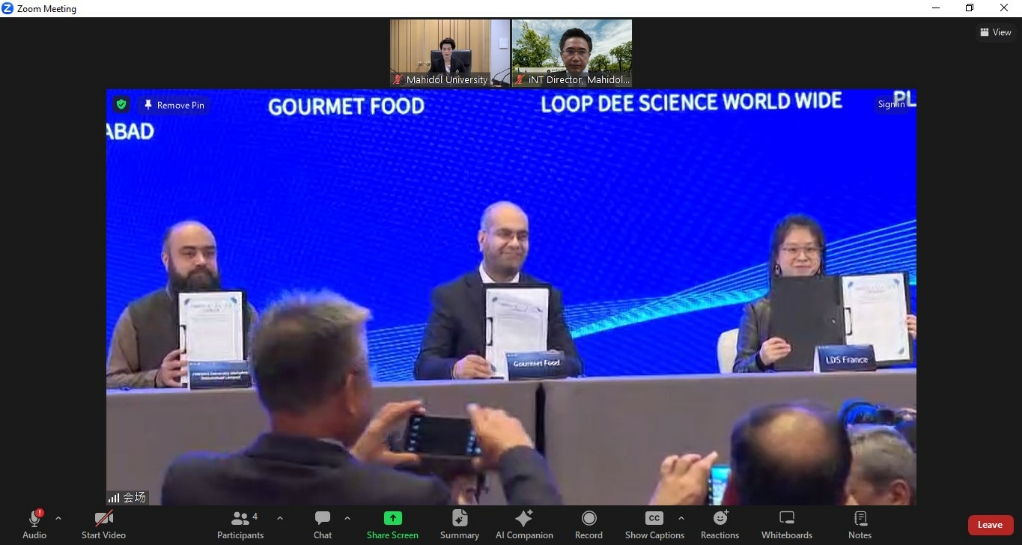1022x545 pixels.
Task: Open the Participants panel
Action: [x=241, y=524]
